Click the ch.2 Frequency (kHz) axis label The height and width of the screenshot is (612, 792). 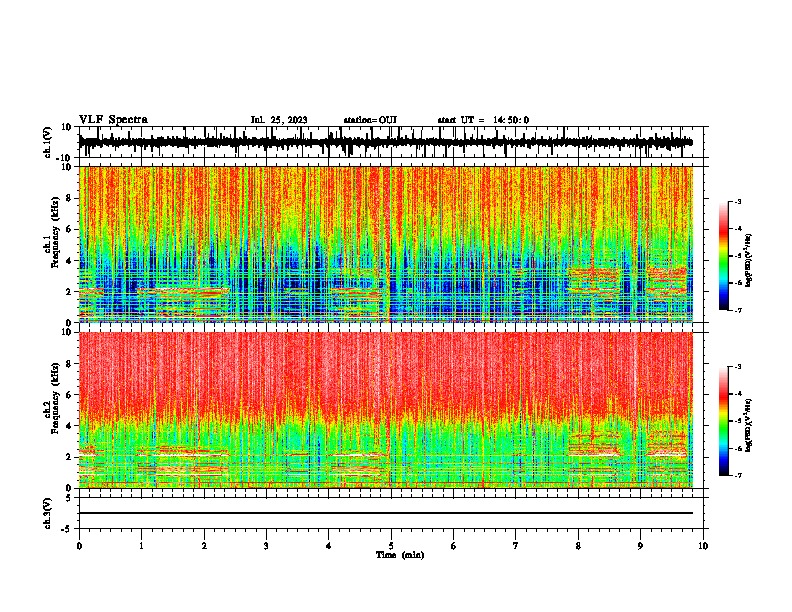pyautogui.click(x=53, y=398)
